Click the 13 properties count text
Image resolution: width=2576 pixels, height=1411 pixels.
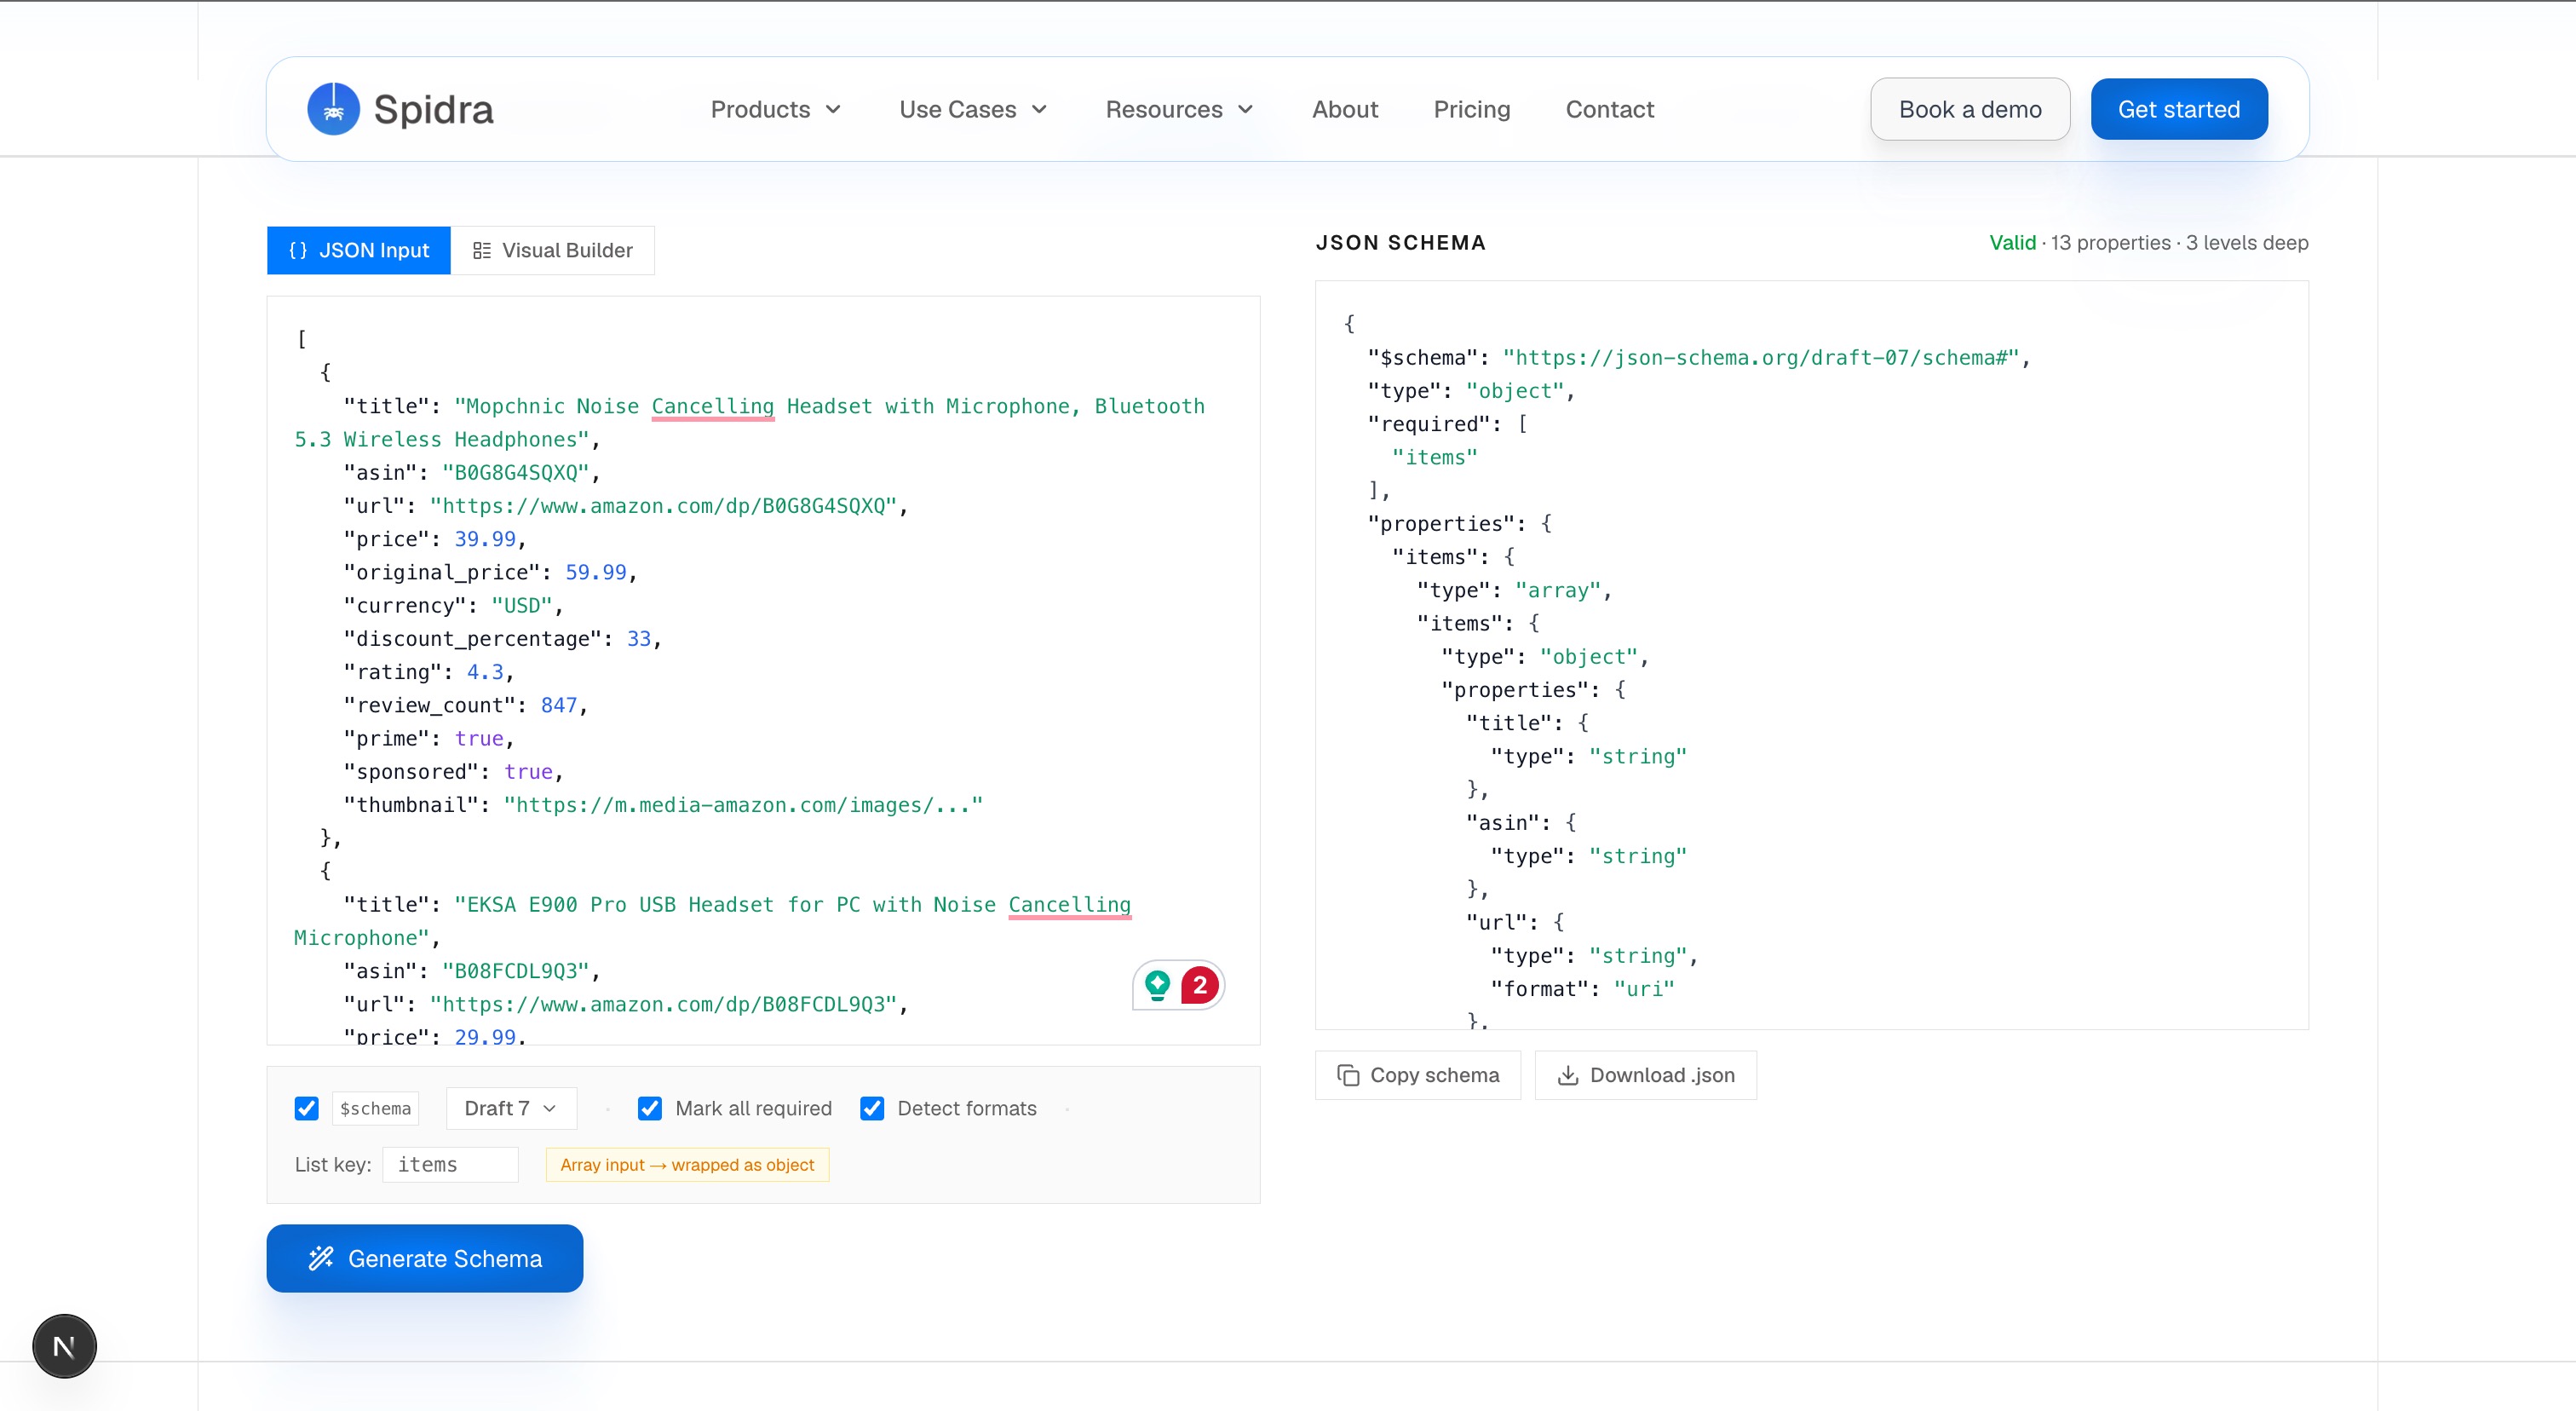(2111, 243)
